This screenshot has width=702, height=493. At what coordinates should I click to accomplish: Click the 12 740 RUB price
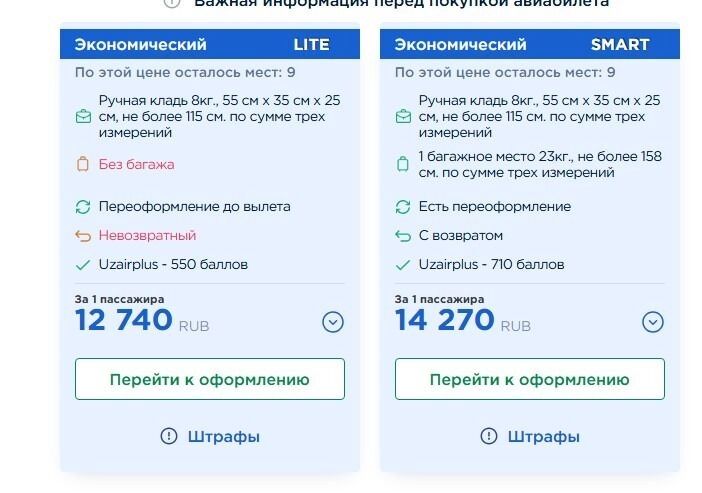[x=123, y=320]
